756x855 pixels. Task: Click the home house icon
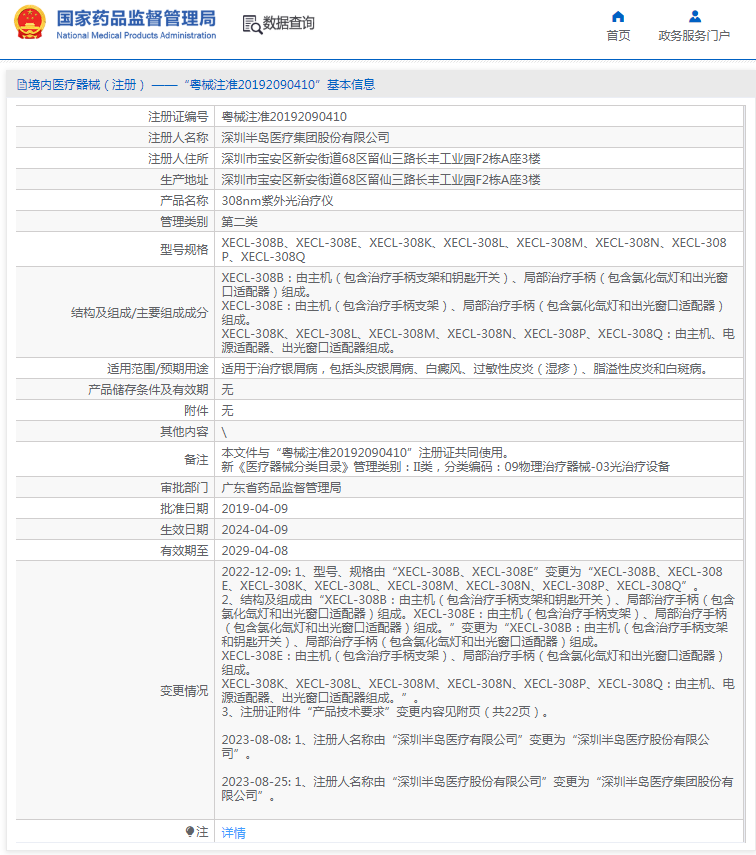618,16
